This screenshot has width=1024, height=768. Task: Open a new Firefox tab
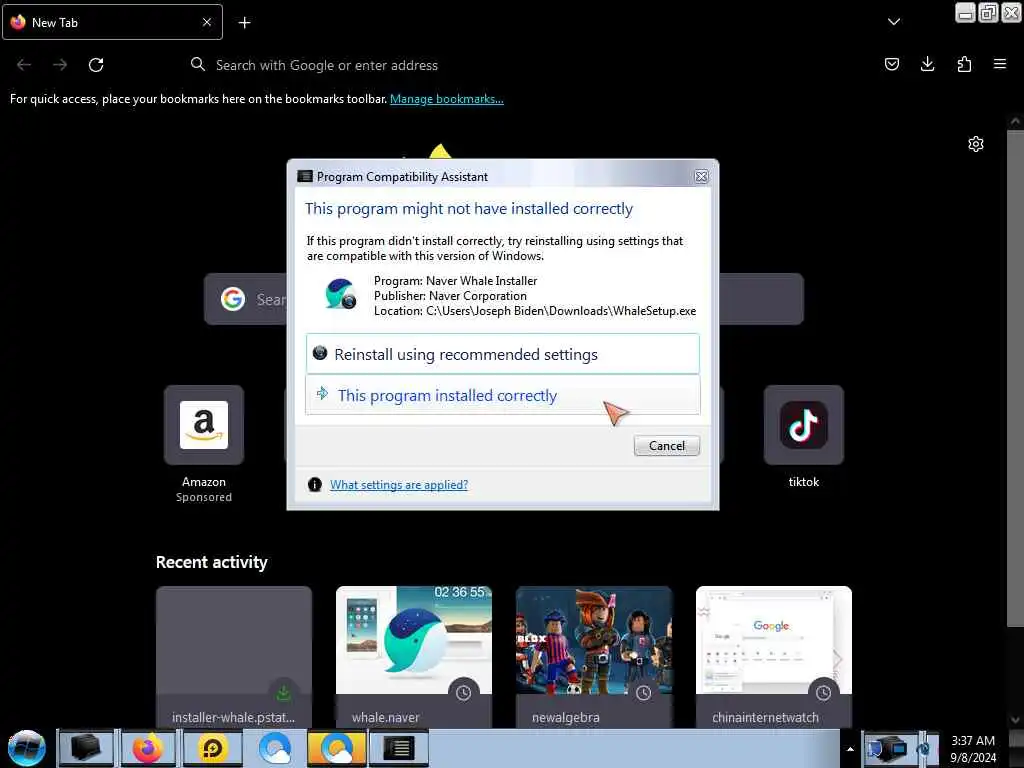coord(244,23)
